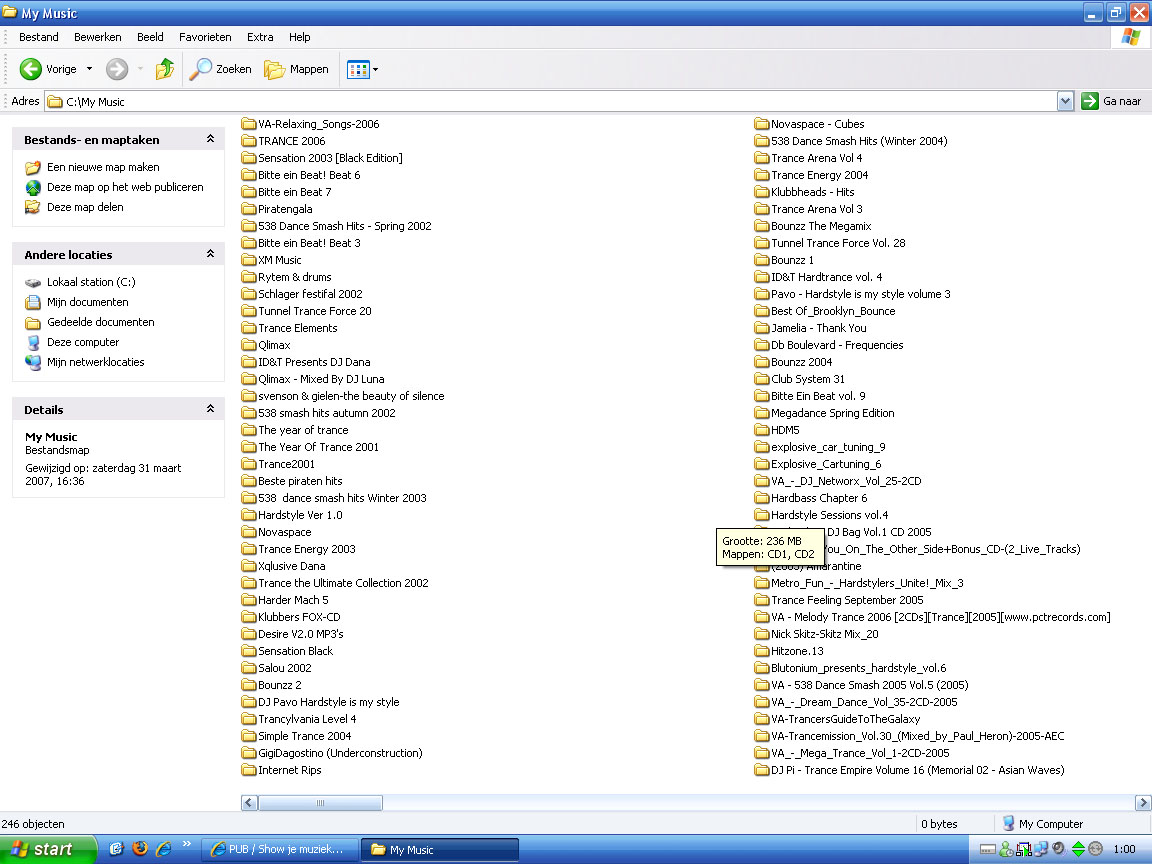Viewport: 1152px width, 864px height.
Task: Expand the address bar dropdown
Action: point(1065,101)
